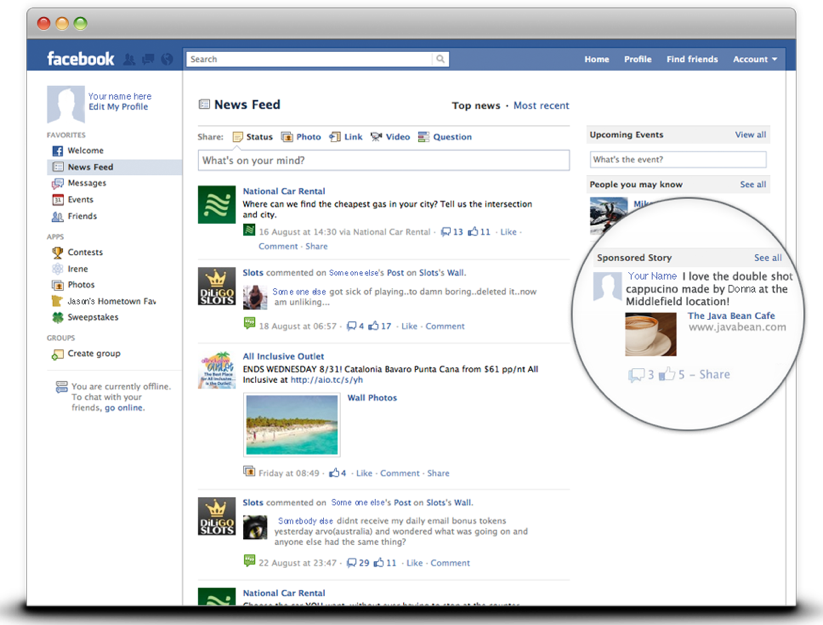Click the profile picture placeholder
Viewport: 823px width, 625px height.
click(x=66, y=104)
